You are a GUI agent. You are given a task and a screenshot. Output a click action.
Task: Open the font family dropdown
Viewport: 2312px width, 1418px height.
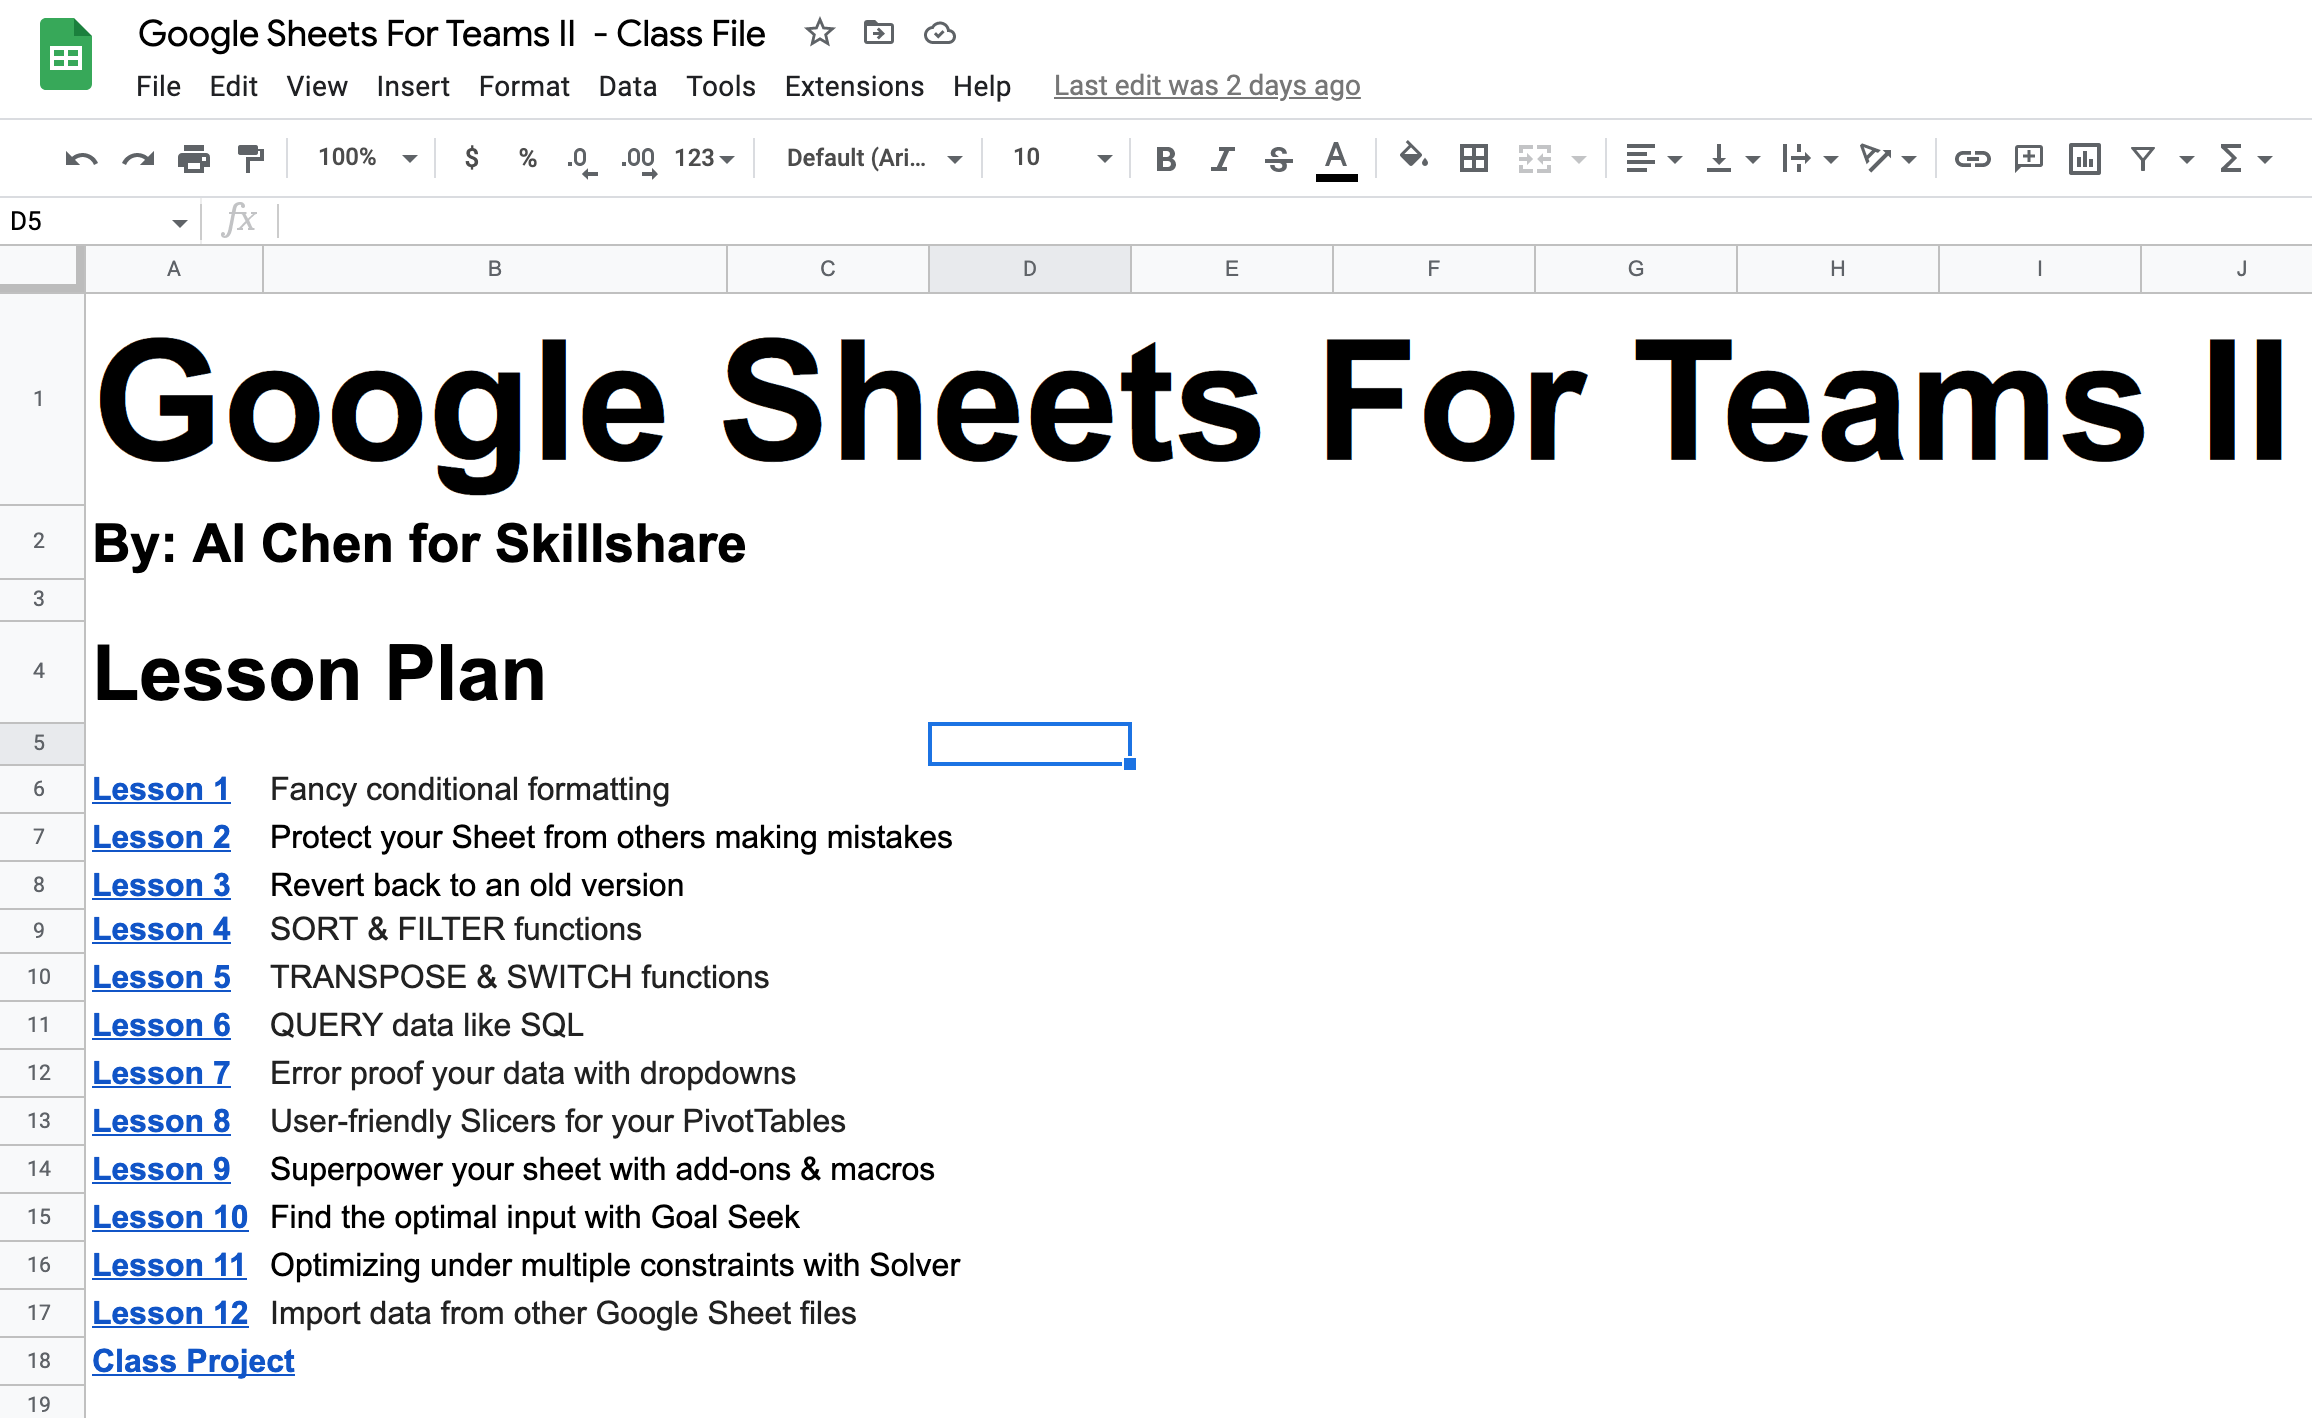[868, 157]
